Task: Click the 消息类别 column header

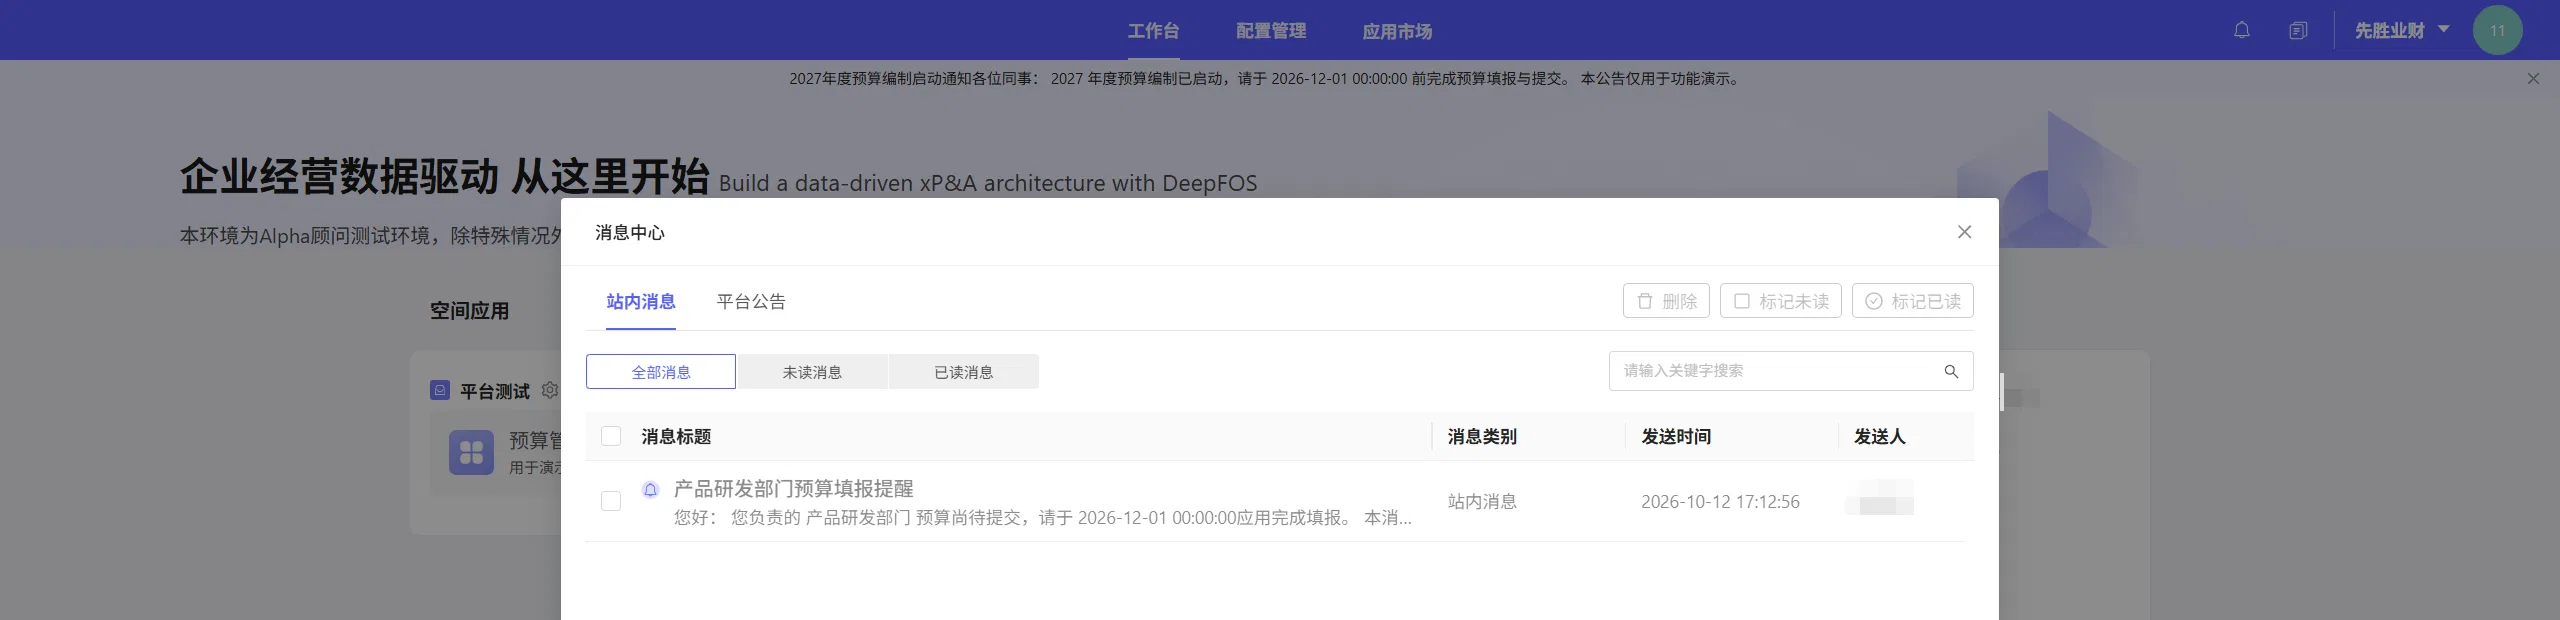Action: 1482,436
